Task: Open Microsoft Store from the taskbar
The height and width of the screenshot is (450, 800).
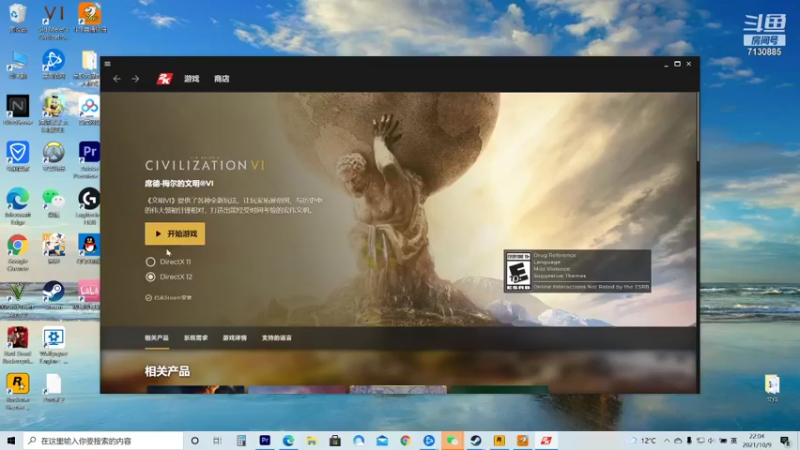Action: click(x=335, y=440)
